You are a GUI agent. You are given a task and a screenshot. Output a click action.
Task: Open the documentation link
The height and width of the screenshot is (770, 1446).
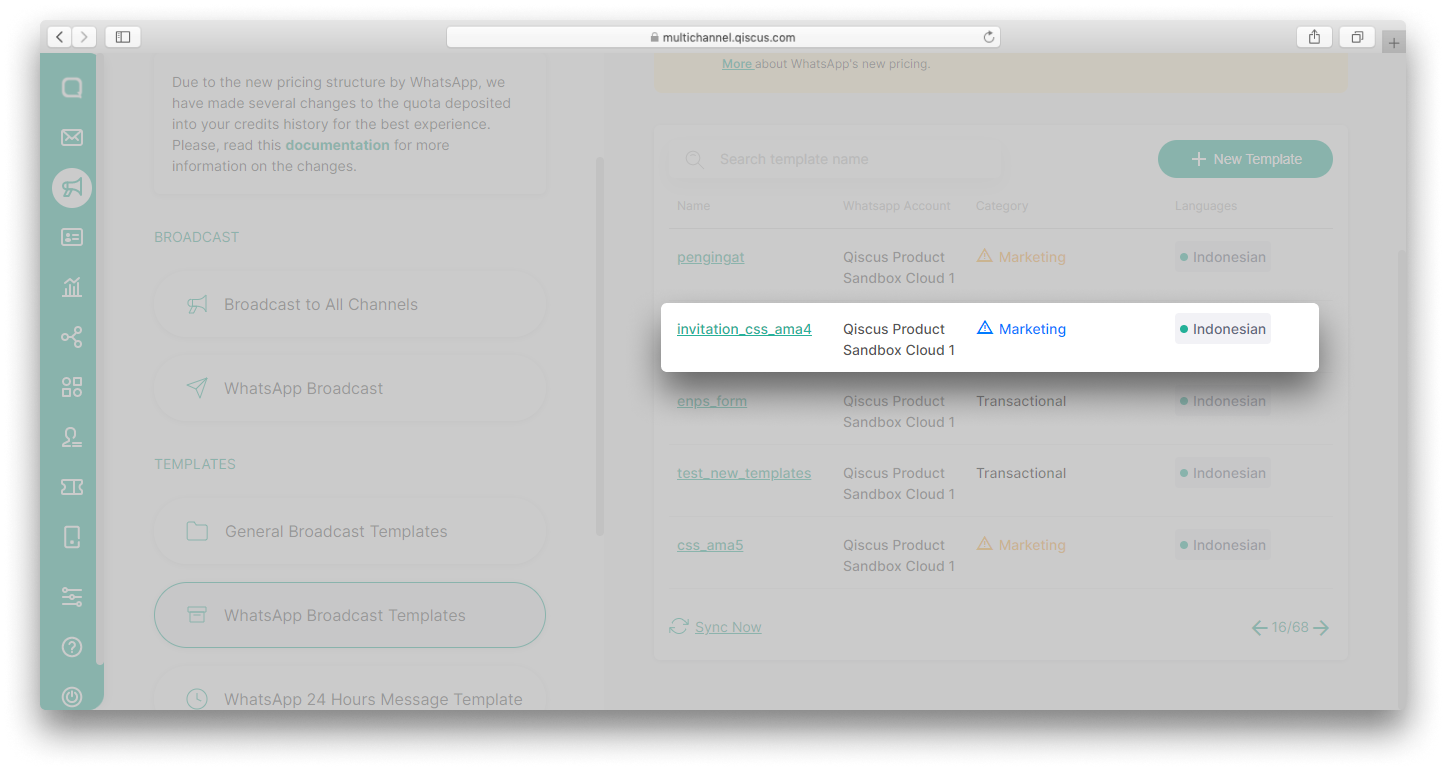(x=337, y=145)
